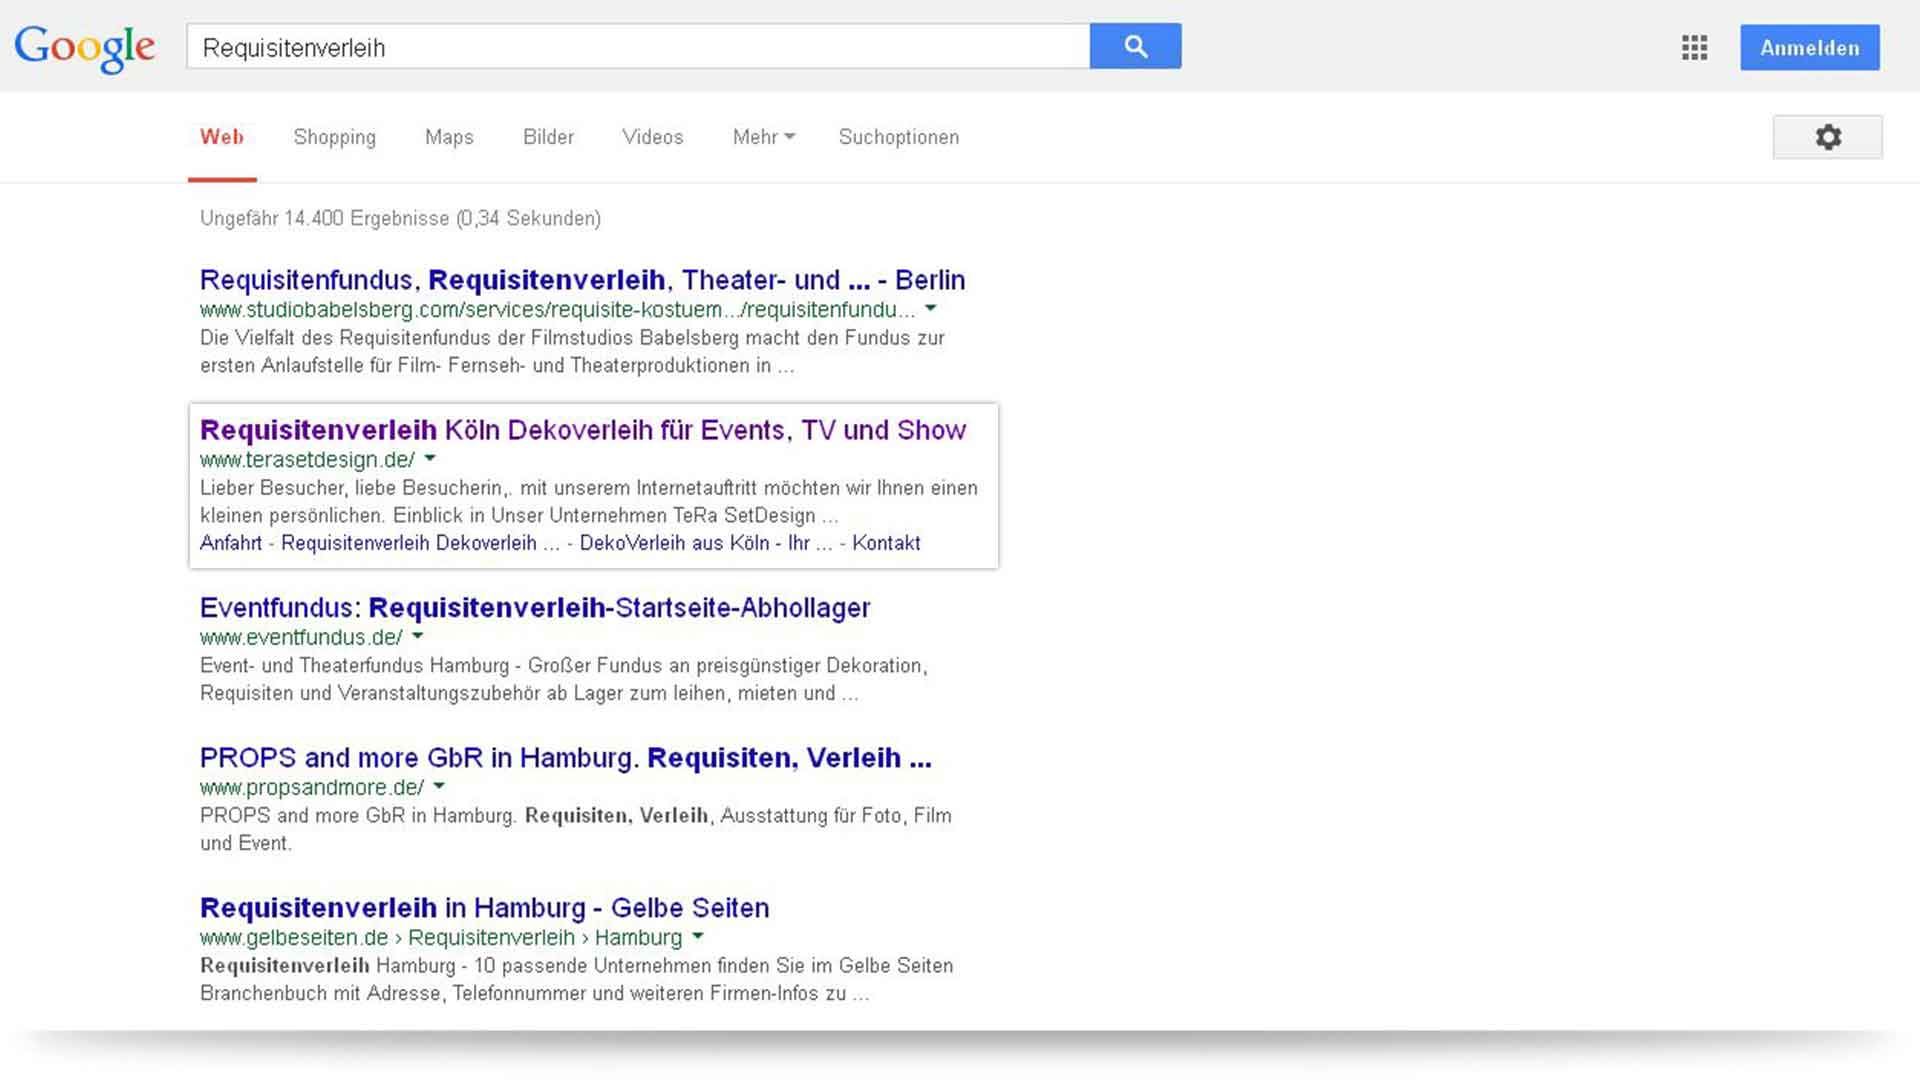Expand arrow next to terasetdesign.de URL
Image resolution: width=1920 pixels, height=1080 pixels.
(430, 458)
